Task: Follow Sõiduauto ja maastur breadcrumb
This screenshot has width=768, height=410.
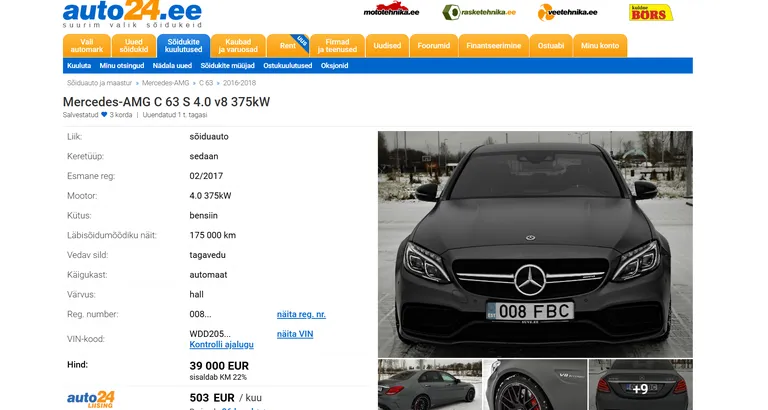Action: 99,83
